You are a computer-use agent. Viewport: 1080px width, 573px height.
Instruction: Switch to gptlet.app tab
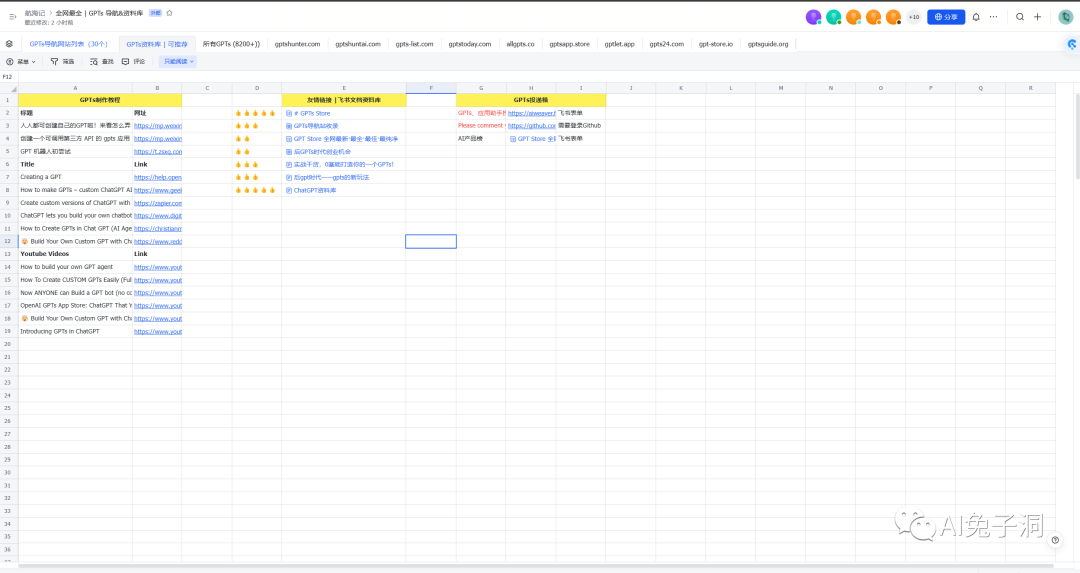point(620,44)
